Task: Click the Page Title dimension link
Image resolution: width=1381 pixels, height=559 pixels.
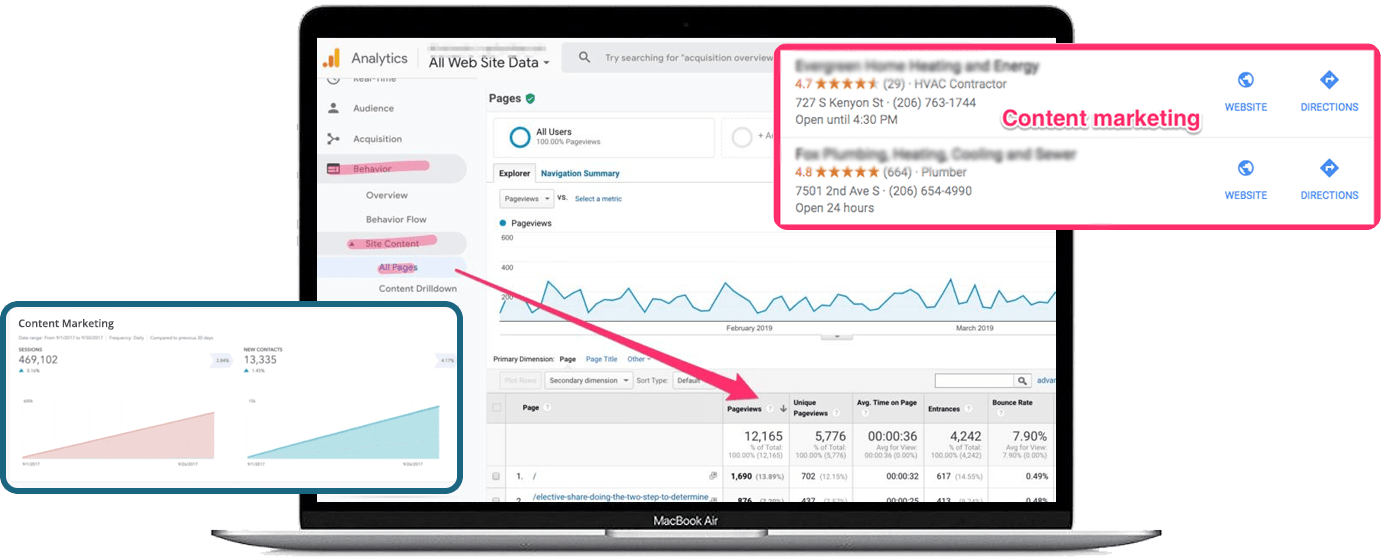Action: 601,359
